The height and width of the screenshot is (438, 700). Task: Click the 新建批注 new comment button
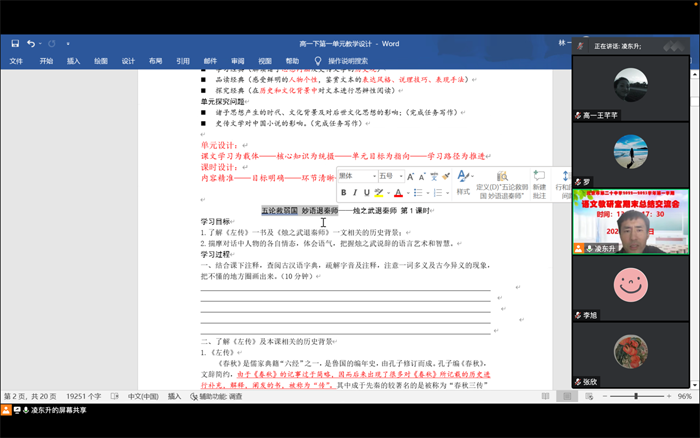click(x=539, y=184)
